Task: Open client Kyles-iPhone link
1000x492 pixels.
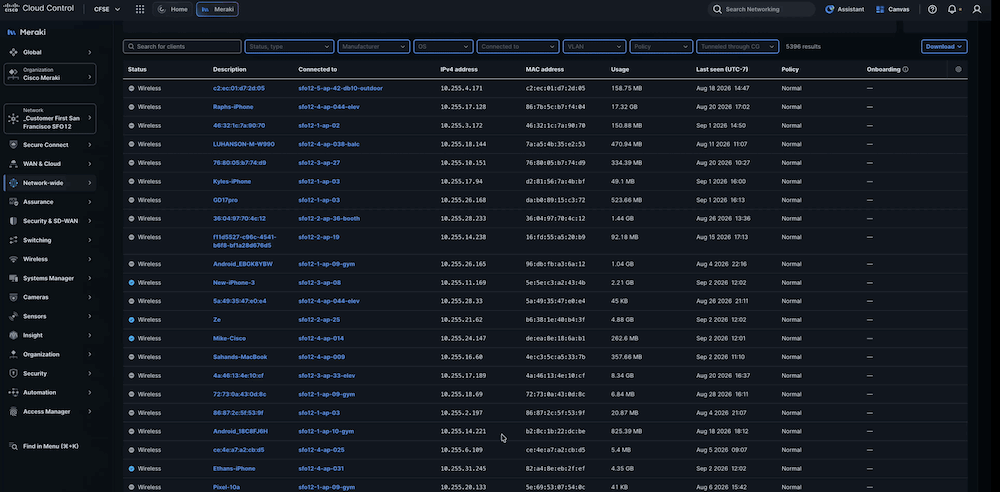Action: (232, 182)
